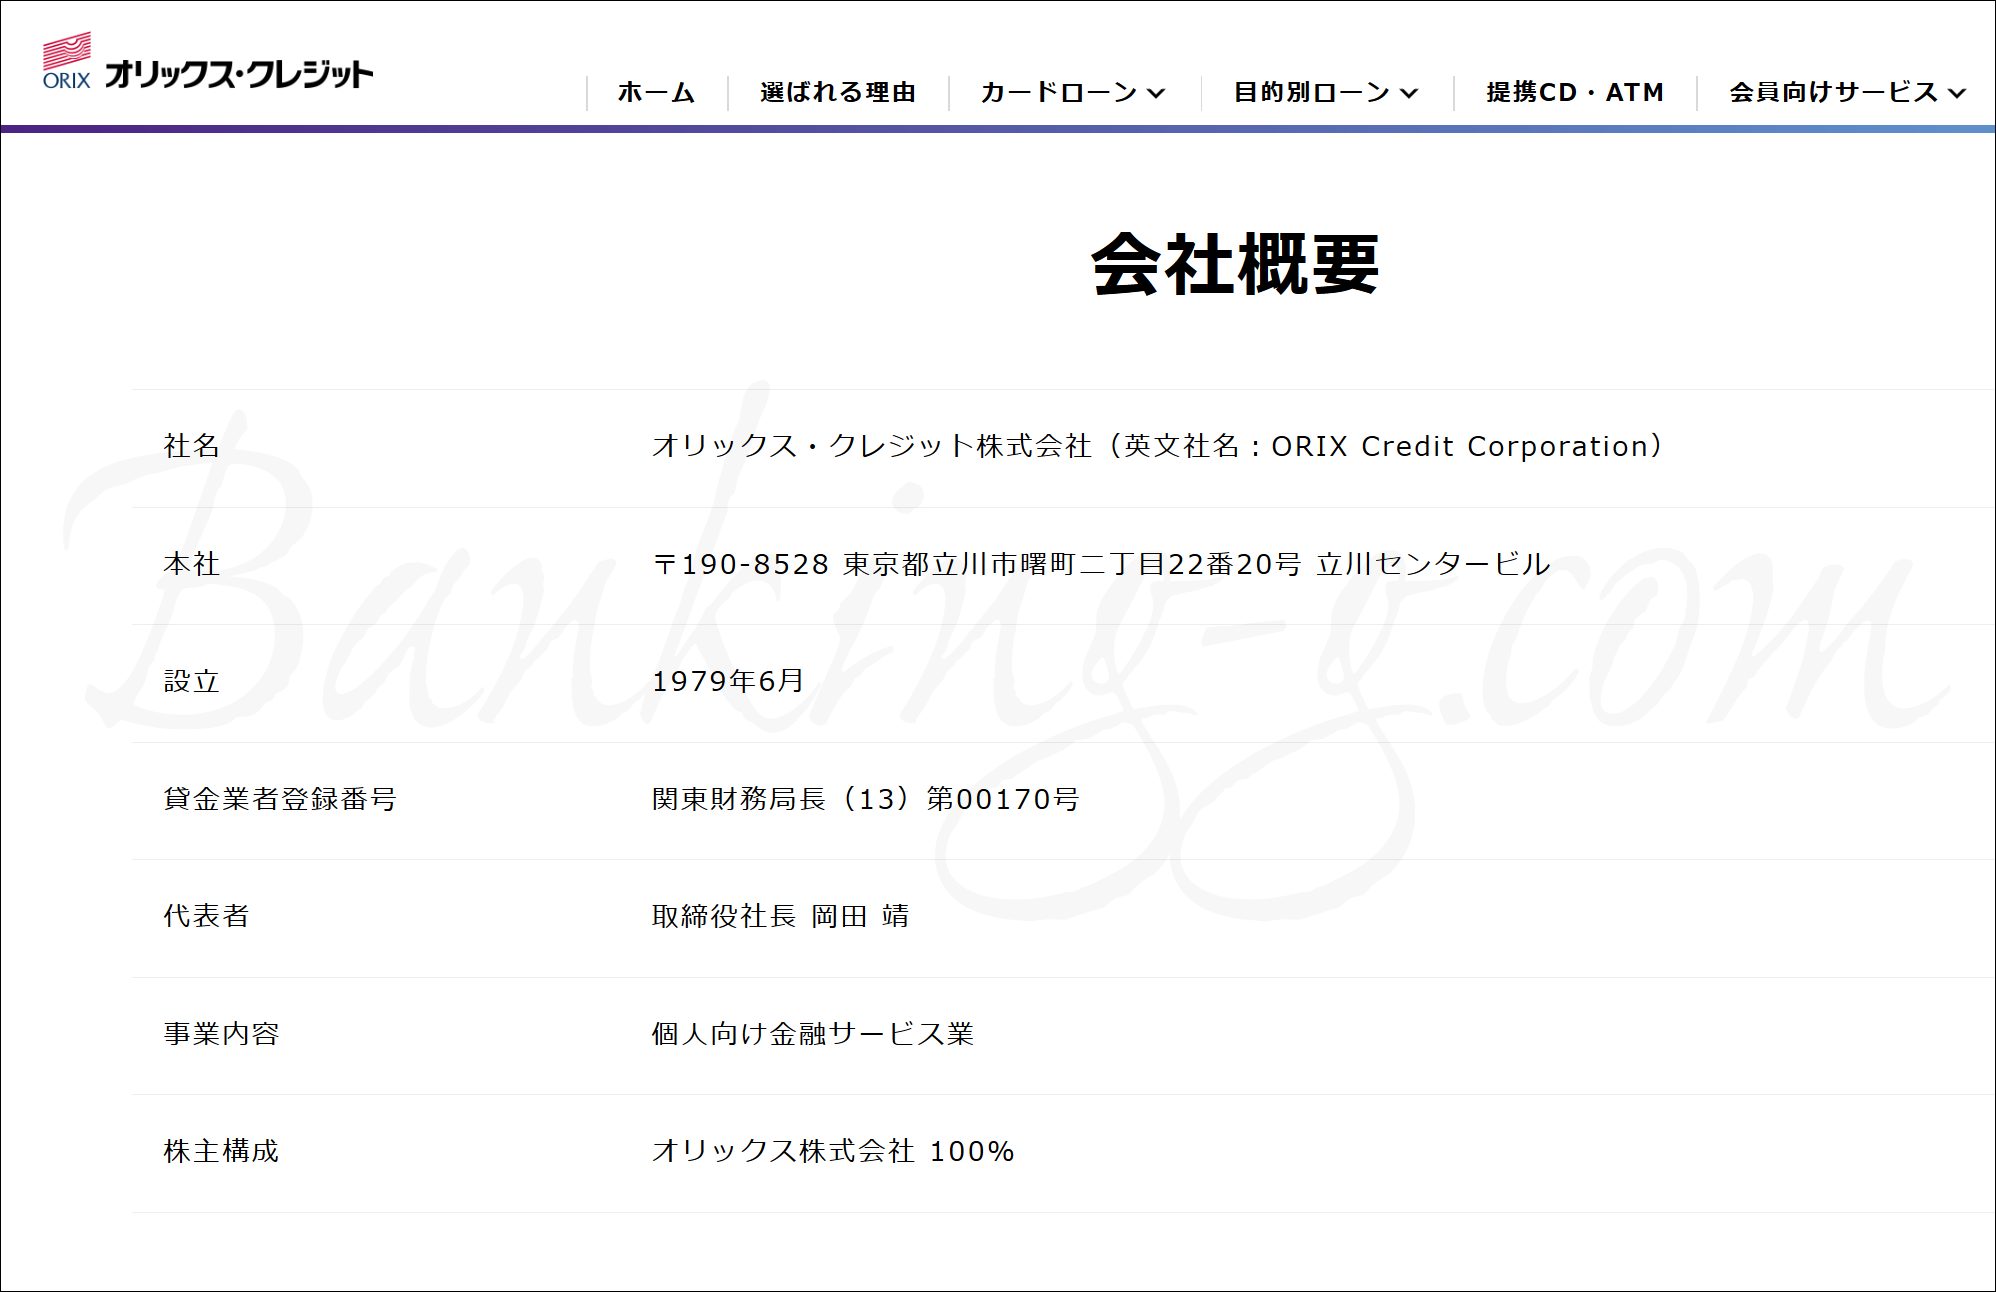Click the 代表者 row label
The image size is (1996, 1292).
206,916
